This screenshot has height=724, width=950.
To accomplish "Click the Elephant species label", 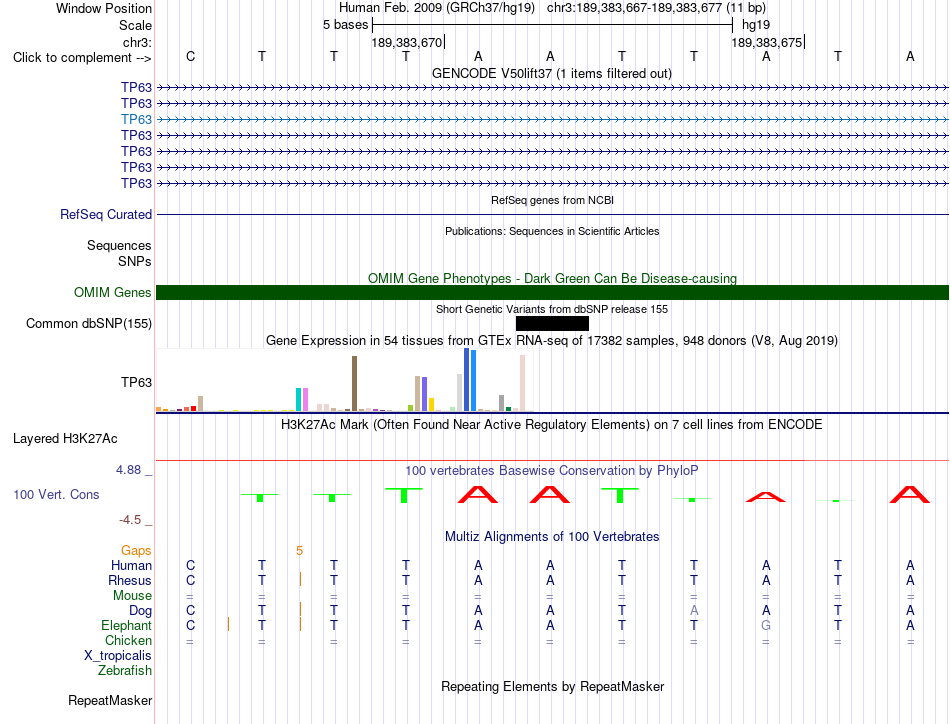I will tap(126, 625).
